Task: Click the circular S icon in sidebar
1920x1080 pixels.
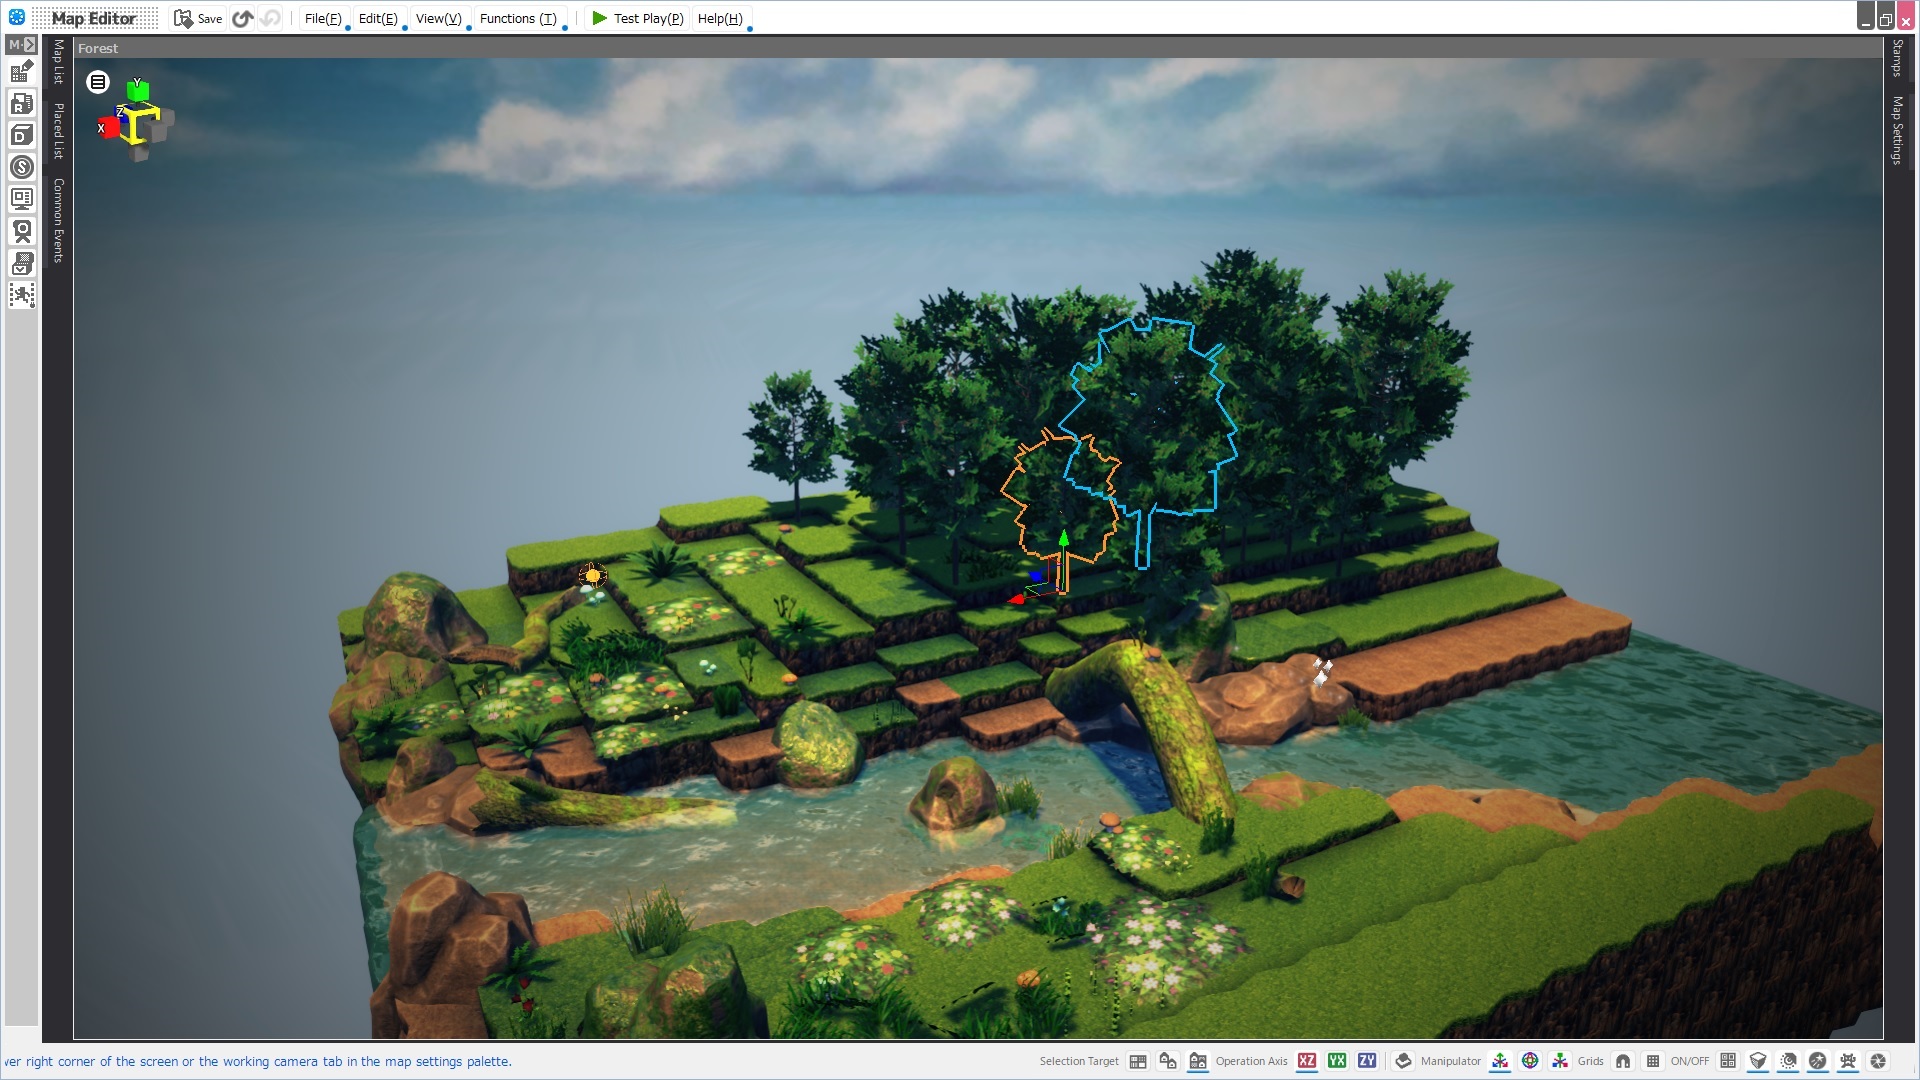Action: pos(22,167)
